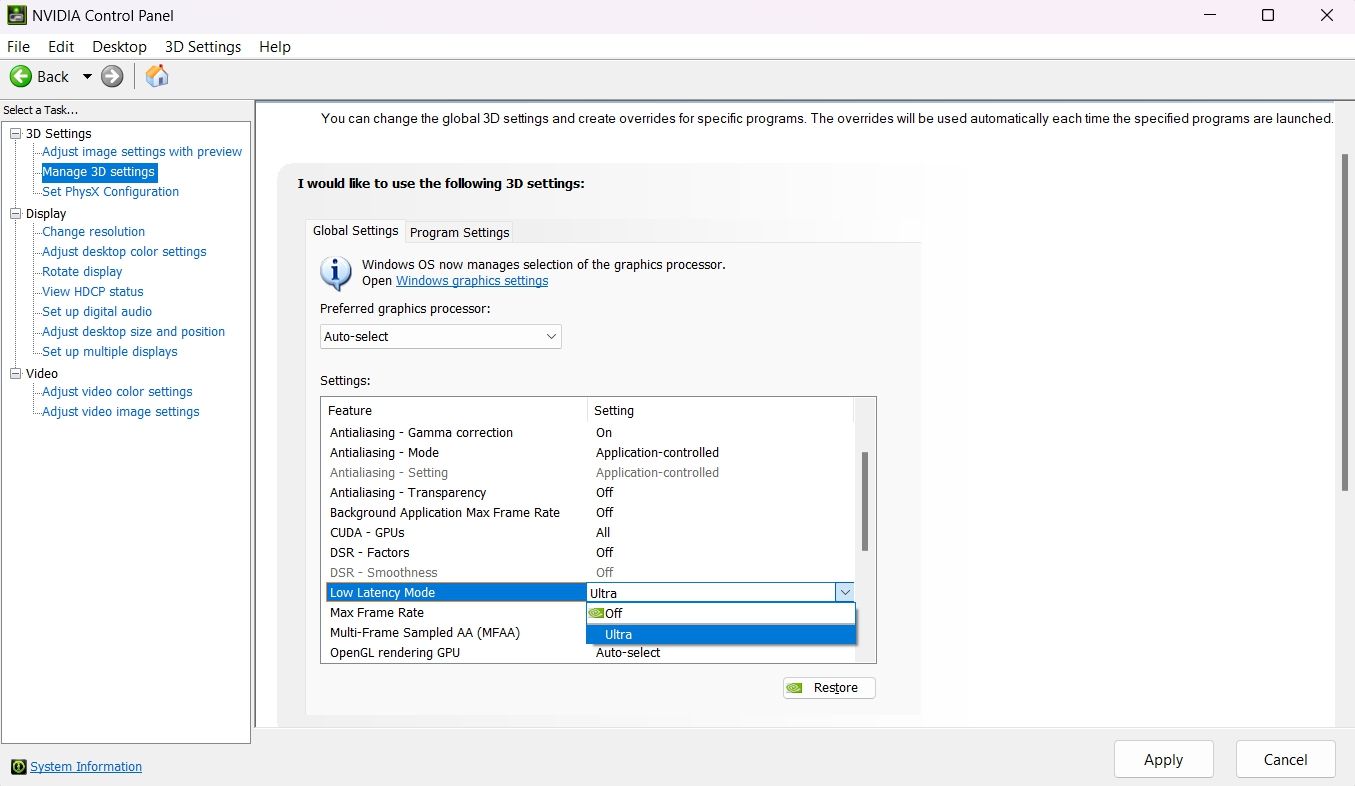Viewport: 1355px width, 786px height.
Task: Click the Display tree label
Action: (46, 214)
